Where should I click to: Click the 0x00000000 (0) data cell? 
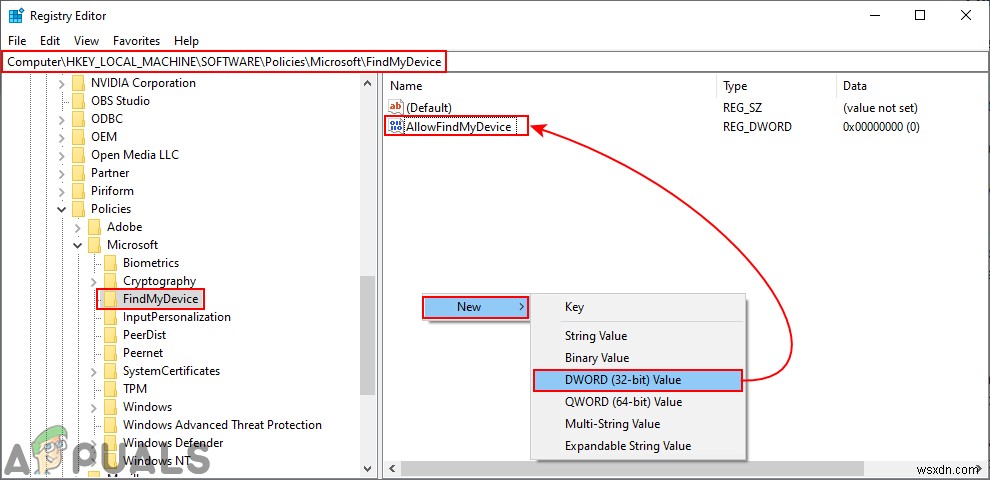[x=881, y=127]
